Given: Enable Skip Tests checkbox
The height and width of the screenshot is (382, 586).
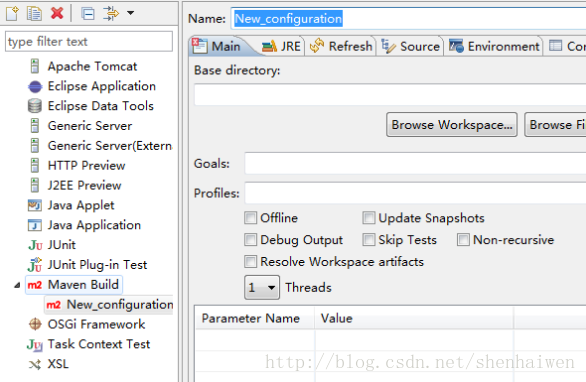Looking at the screenshot, I should 368,240.
